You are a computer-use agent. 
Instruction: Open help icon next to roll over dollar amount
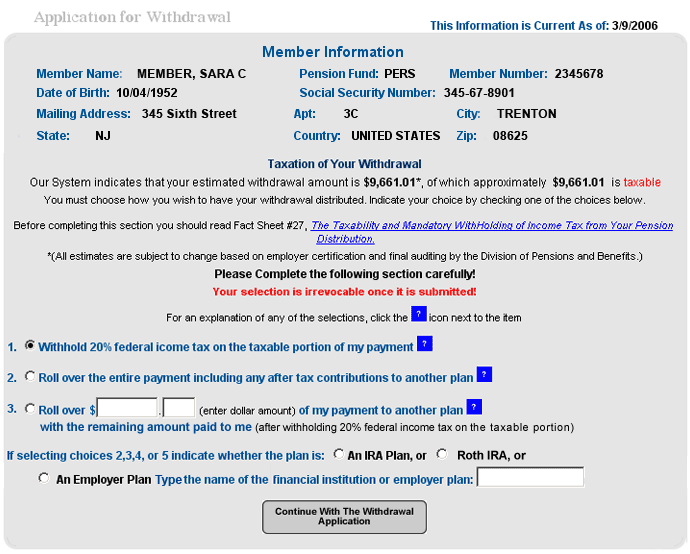point(474,407)
